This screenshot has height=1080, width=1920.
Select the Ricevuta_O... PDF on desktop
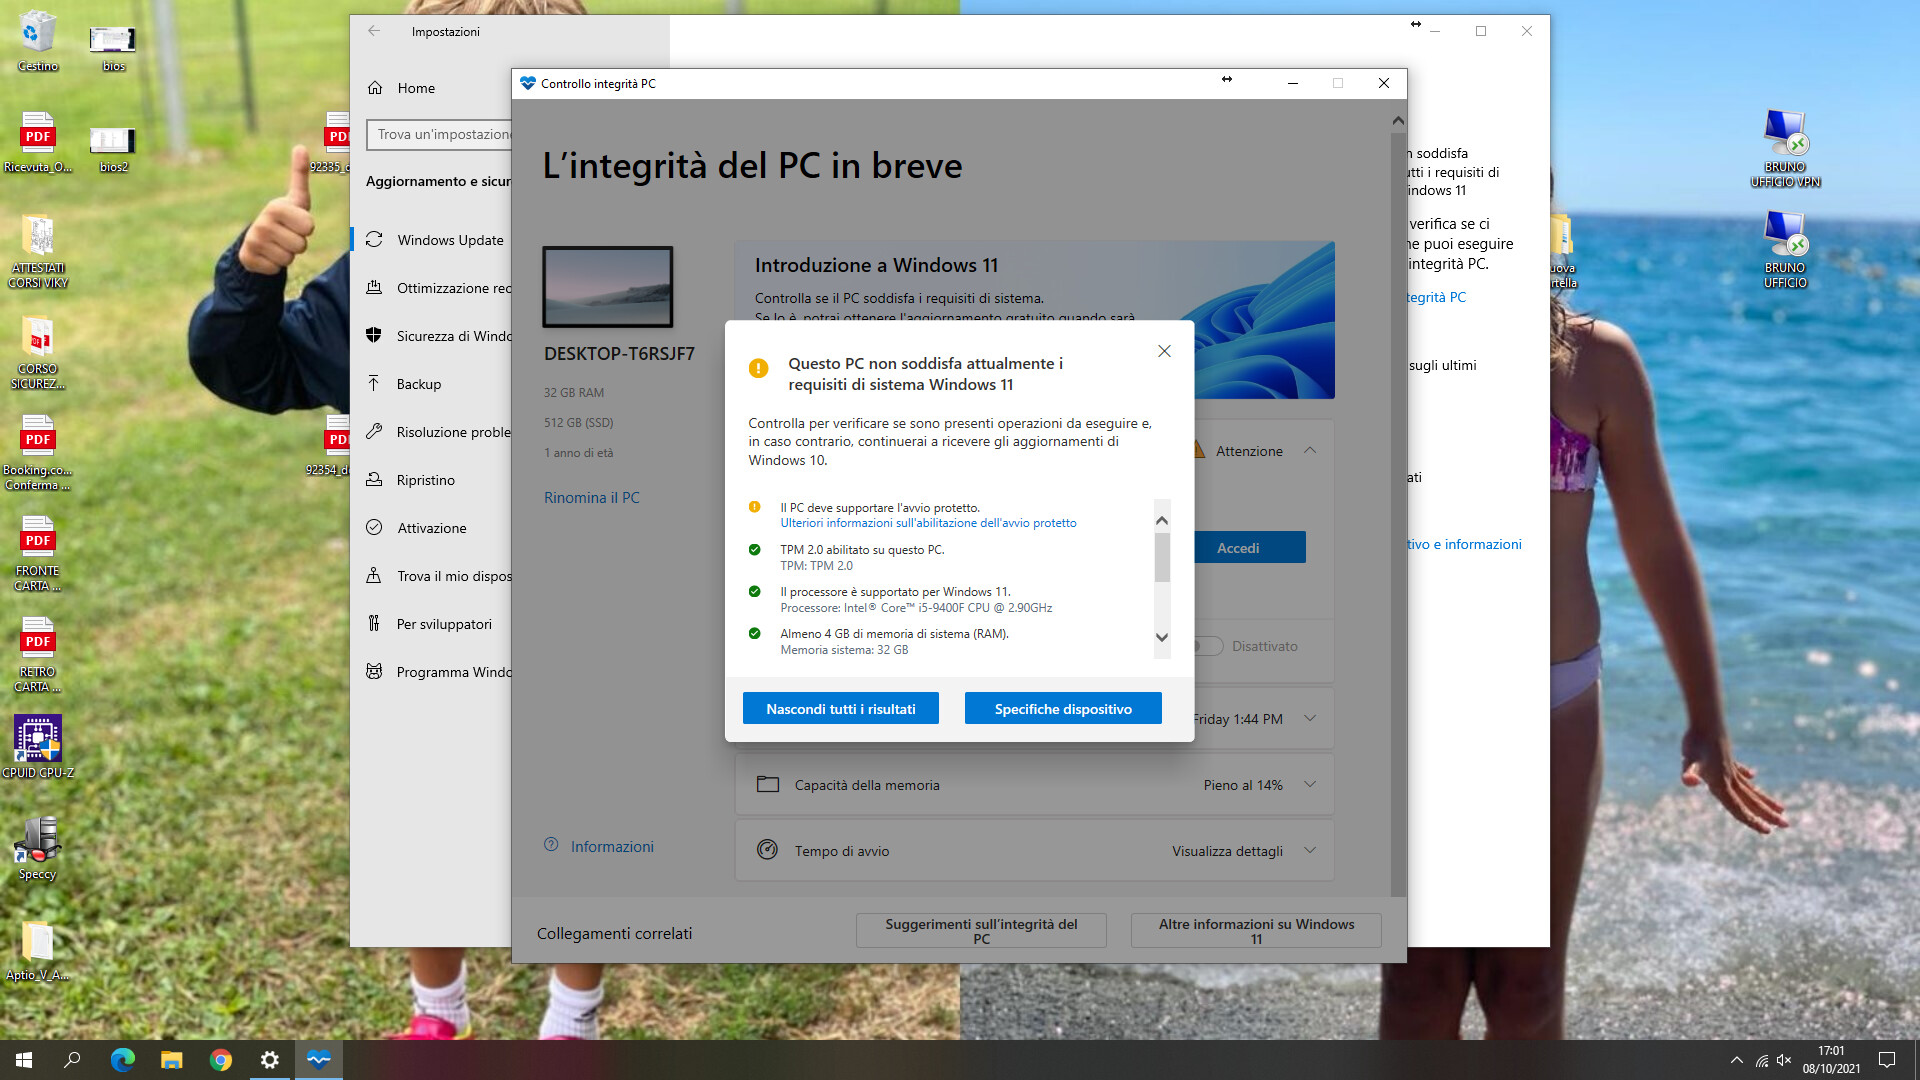pyautogui.click(x=37, y=141)
